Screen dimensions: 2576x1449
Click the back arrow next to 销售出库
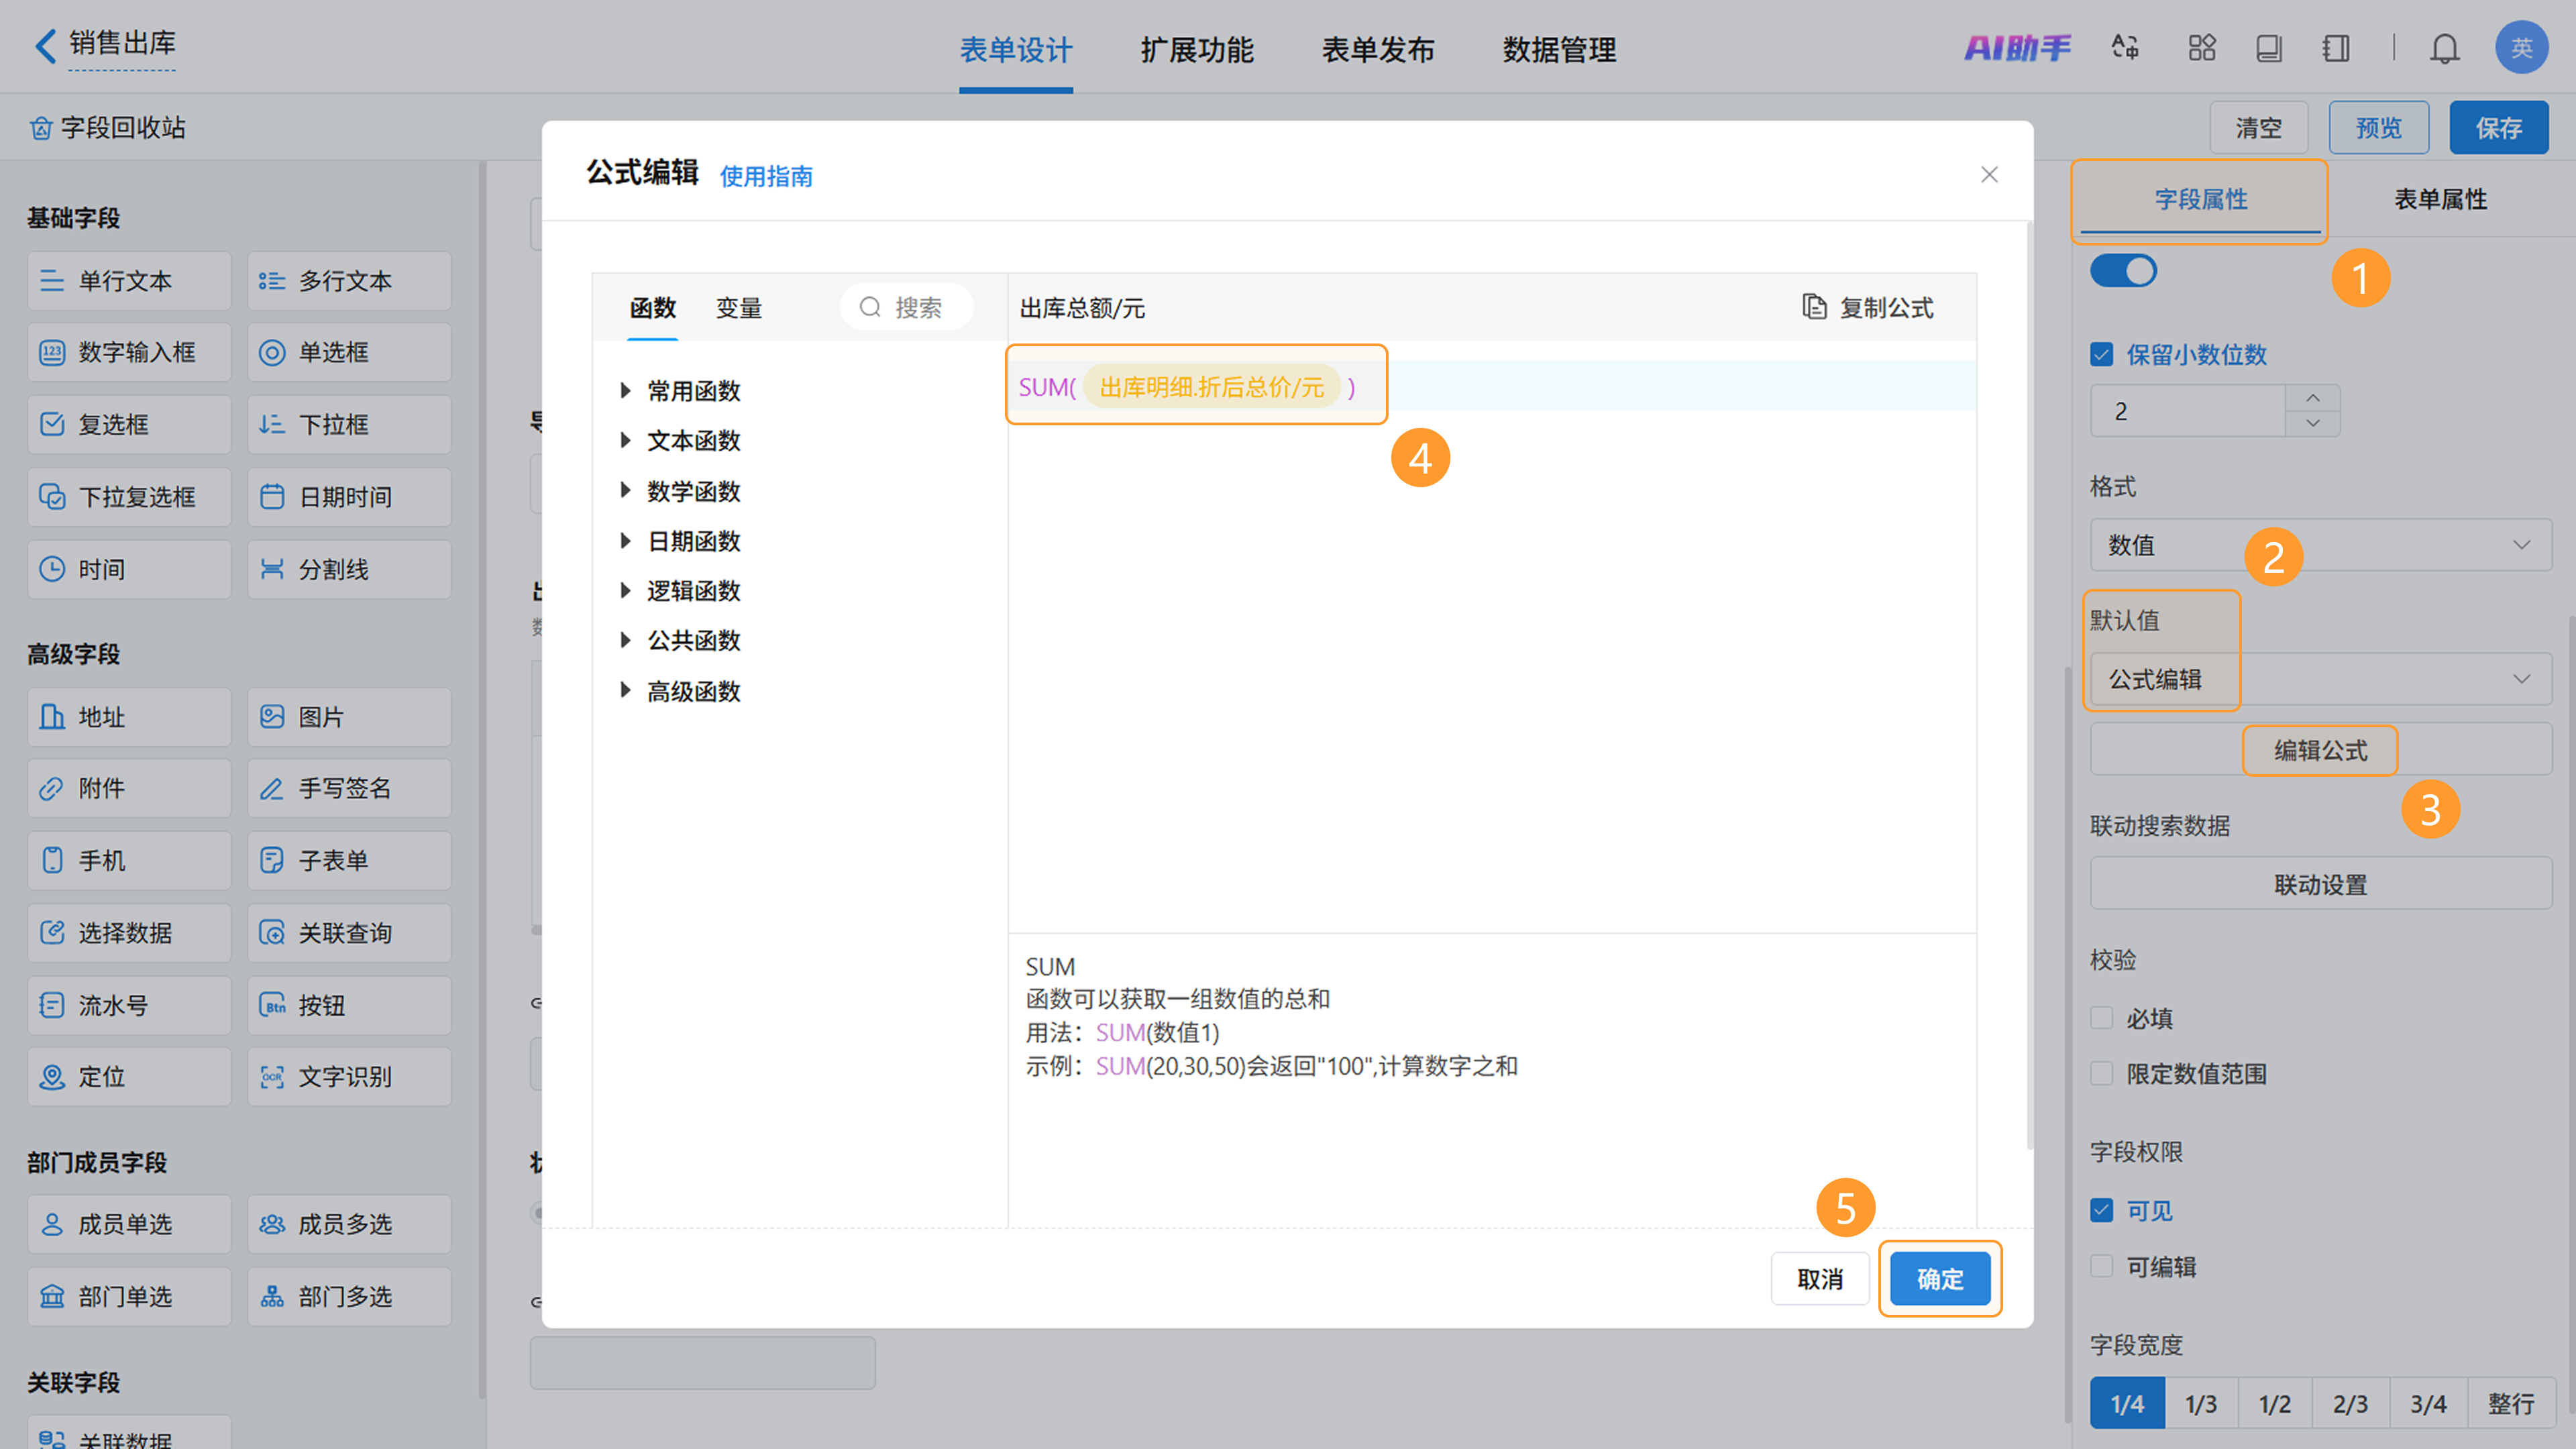(45, 45)
